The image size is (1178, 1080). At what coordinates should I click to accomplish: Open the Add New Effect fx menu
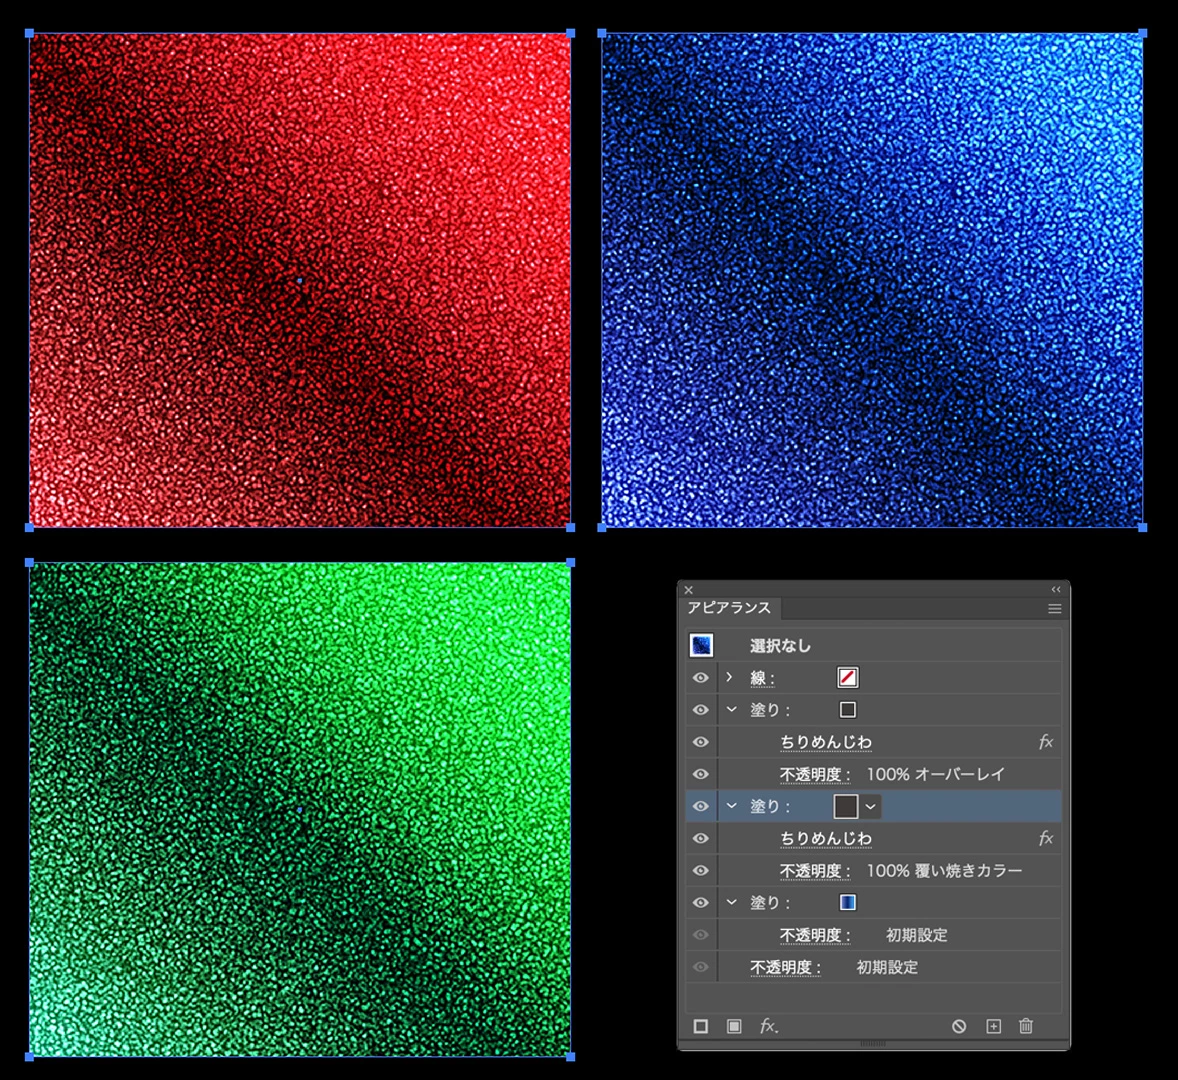tap(769, 1026)
